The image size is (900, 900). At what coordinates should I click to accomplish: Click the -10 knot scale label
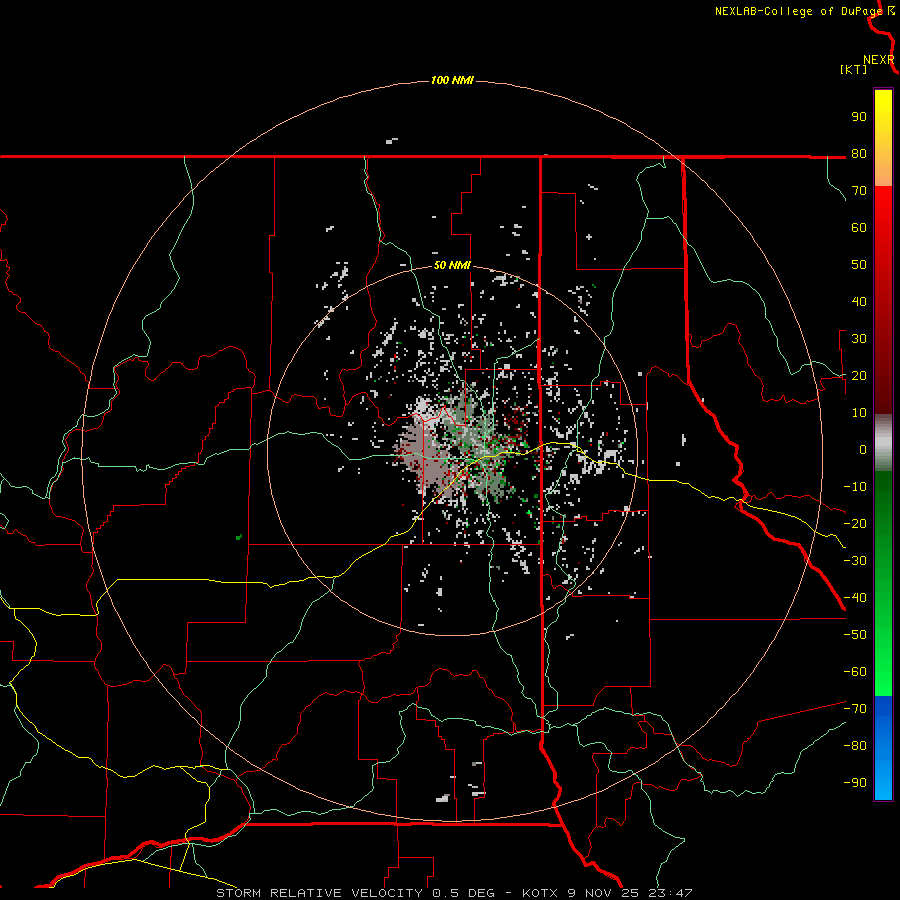point(855,487)
